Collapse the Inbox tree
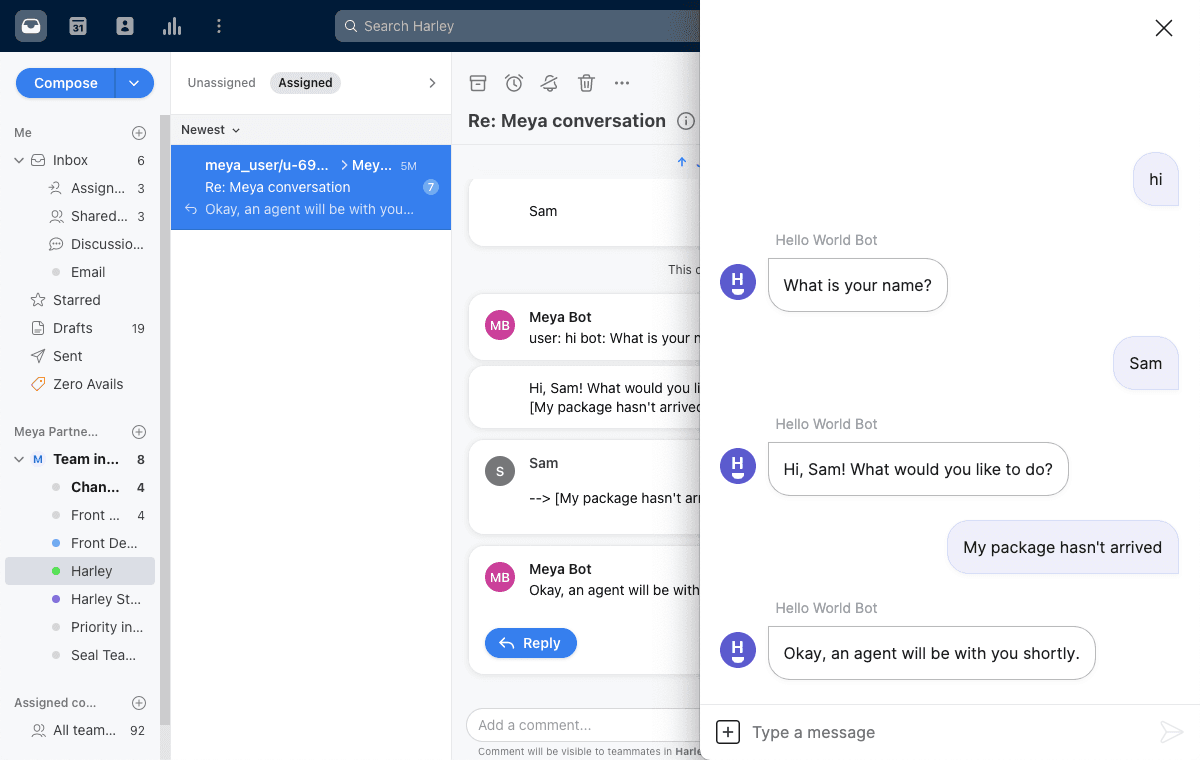This screenshot has width=1200, height=760. pos(19,160)
